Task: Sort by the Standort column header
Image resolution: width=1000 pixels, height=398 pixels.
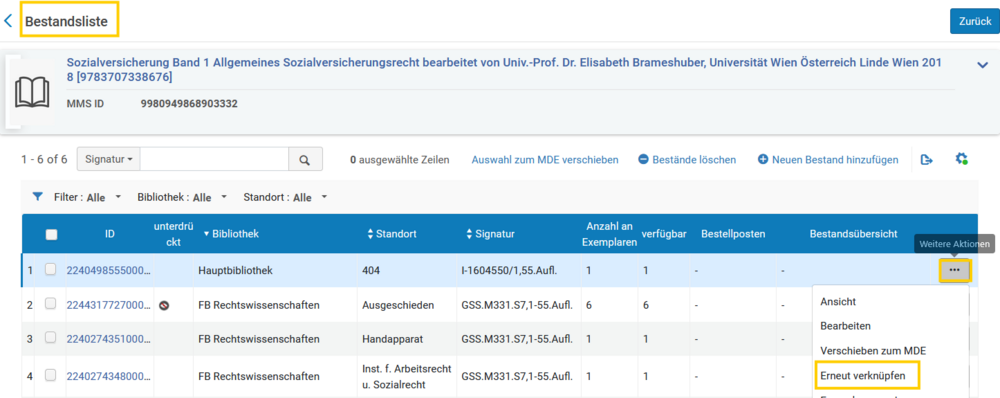Action: [x=392, y=234]
